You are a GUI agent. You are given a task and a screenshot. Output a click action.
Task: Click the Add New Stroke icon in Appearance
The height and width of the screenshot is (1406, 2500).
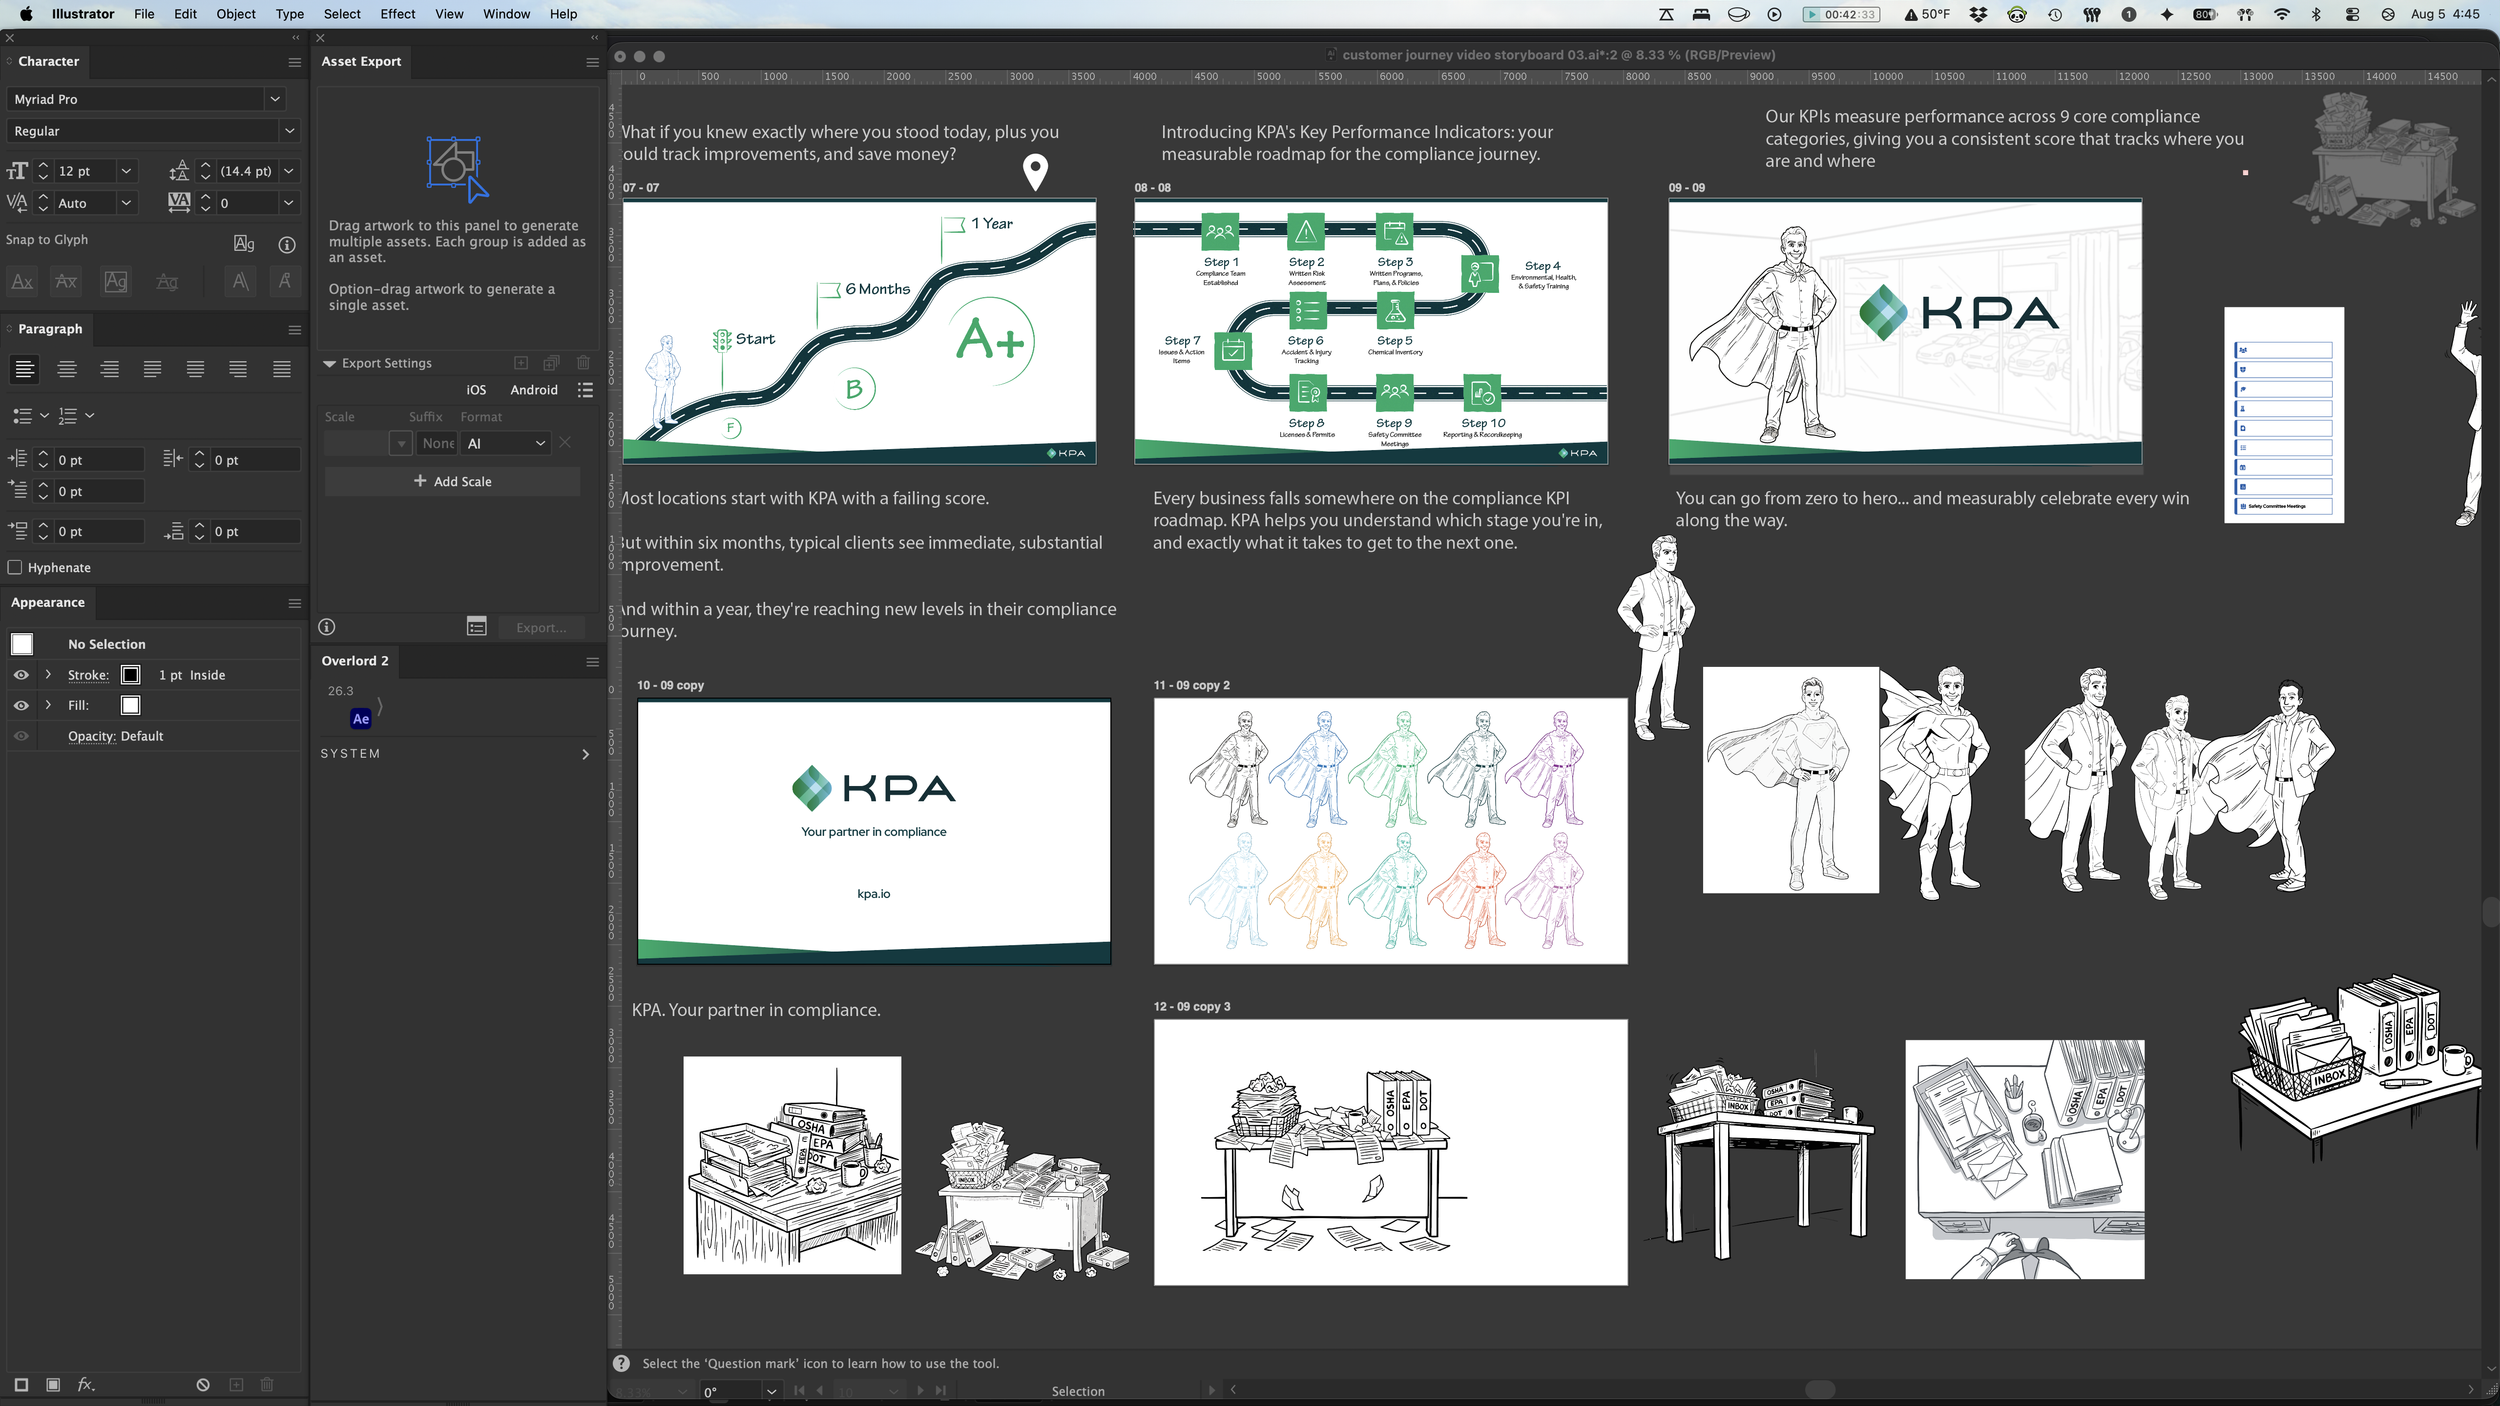point(21,1385)
